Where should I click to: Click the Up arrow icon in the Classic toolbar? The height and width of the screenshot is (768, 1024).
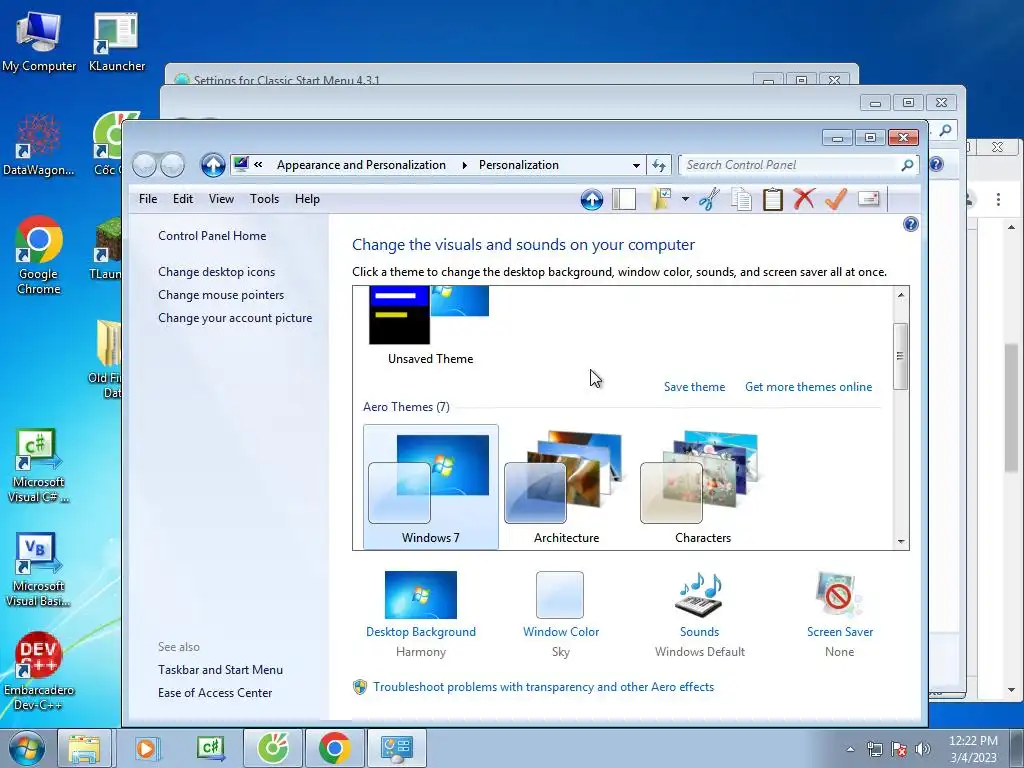592,199
